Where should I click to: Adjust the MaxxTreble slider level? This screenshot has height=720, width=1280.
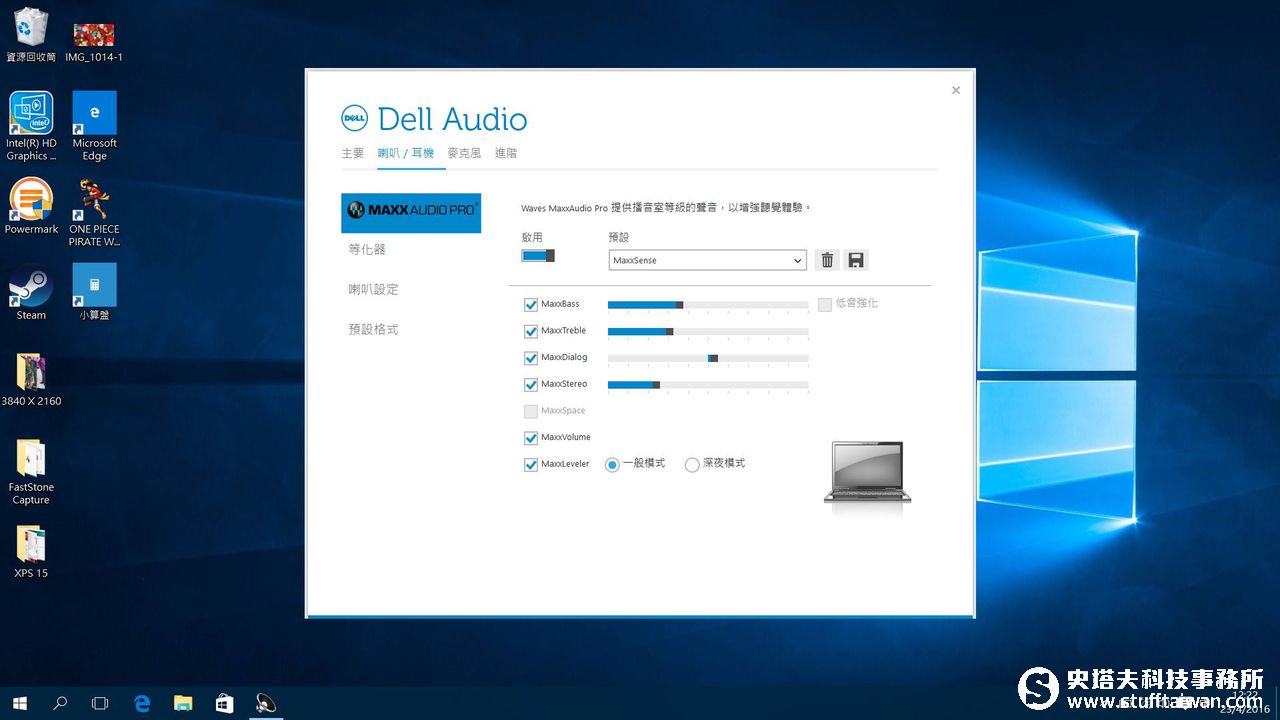tap(708, 331)
